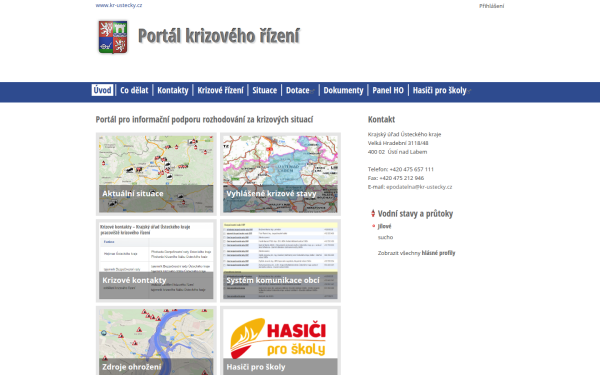Click the Kontakt heading
This screenshot has height=375, width=600.
[382, 119]
